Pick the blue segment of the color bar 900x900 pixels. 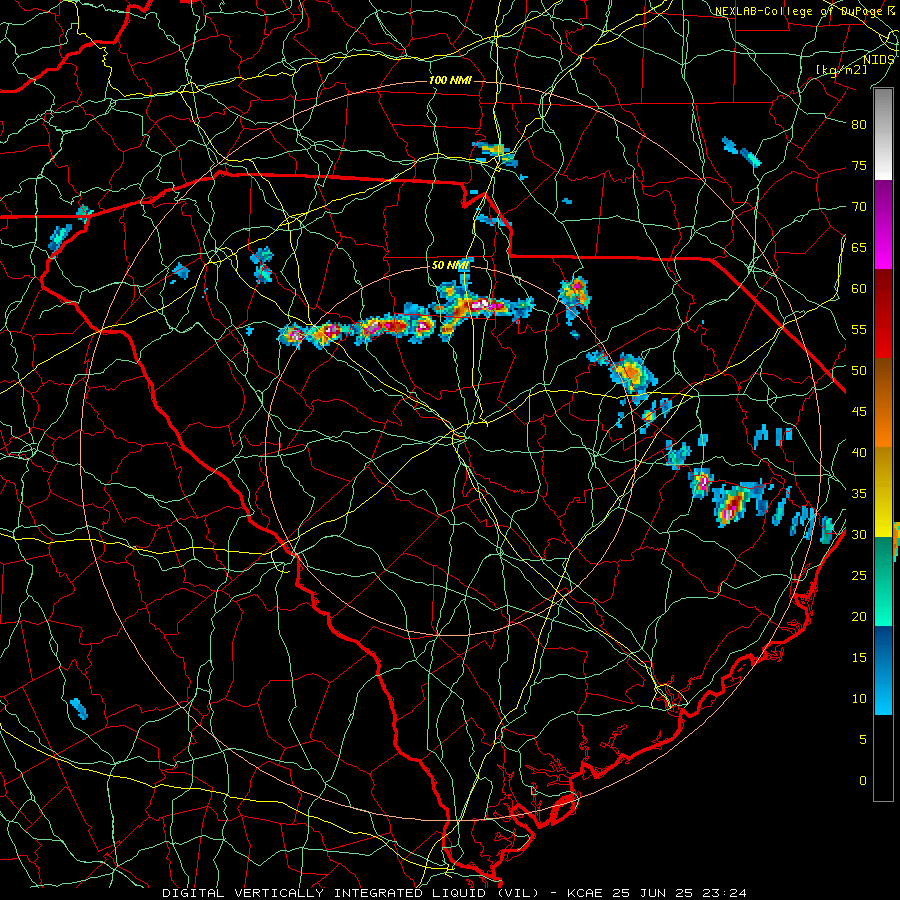point(883,670)
